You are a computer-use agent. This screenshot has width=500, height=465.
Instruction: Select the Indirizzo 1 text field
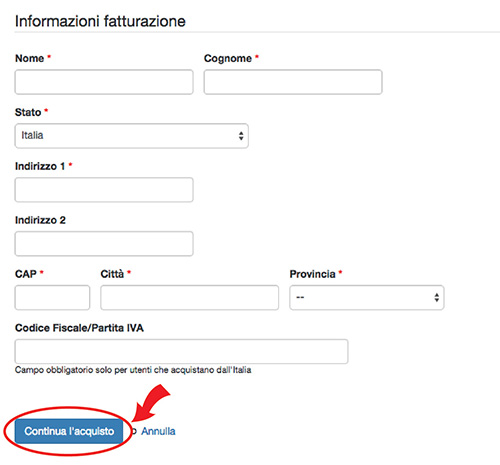[x=104, y=190]
